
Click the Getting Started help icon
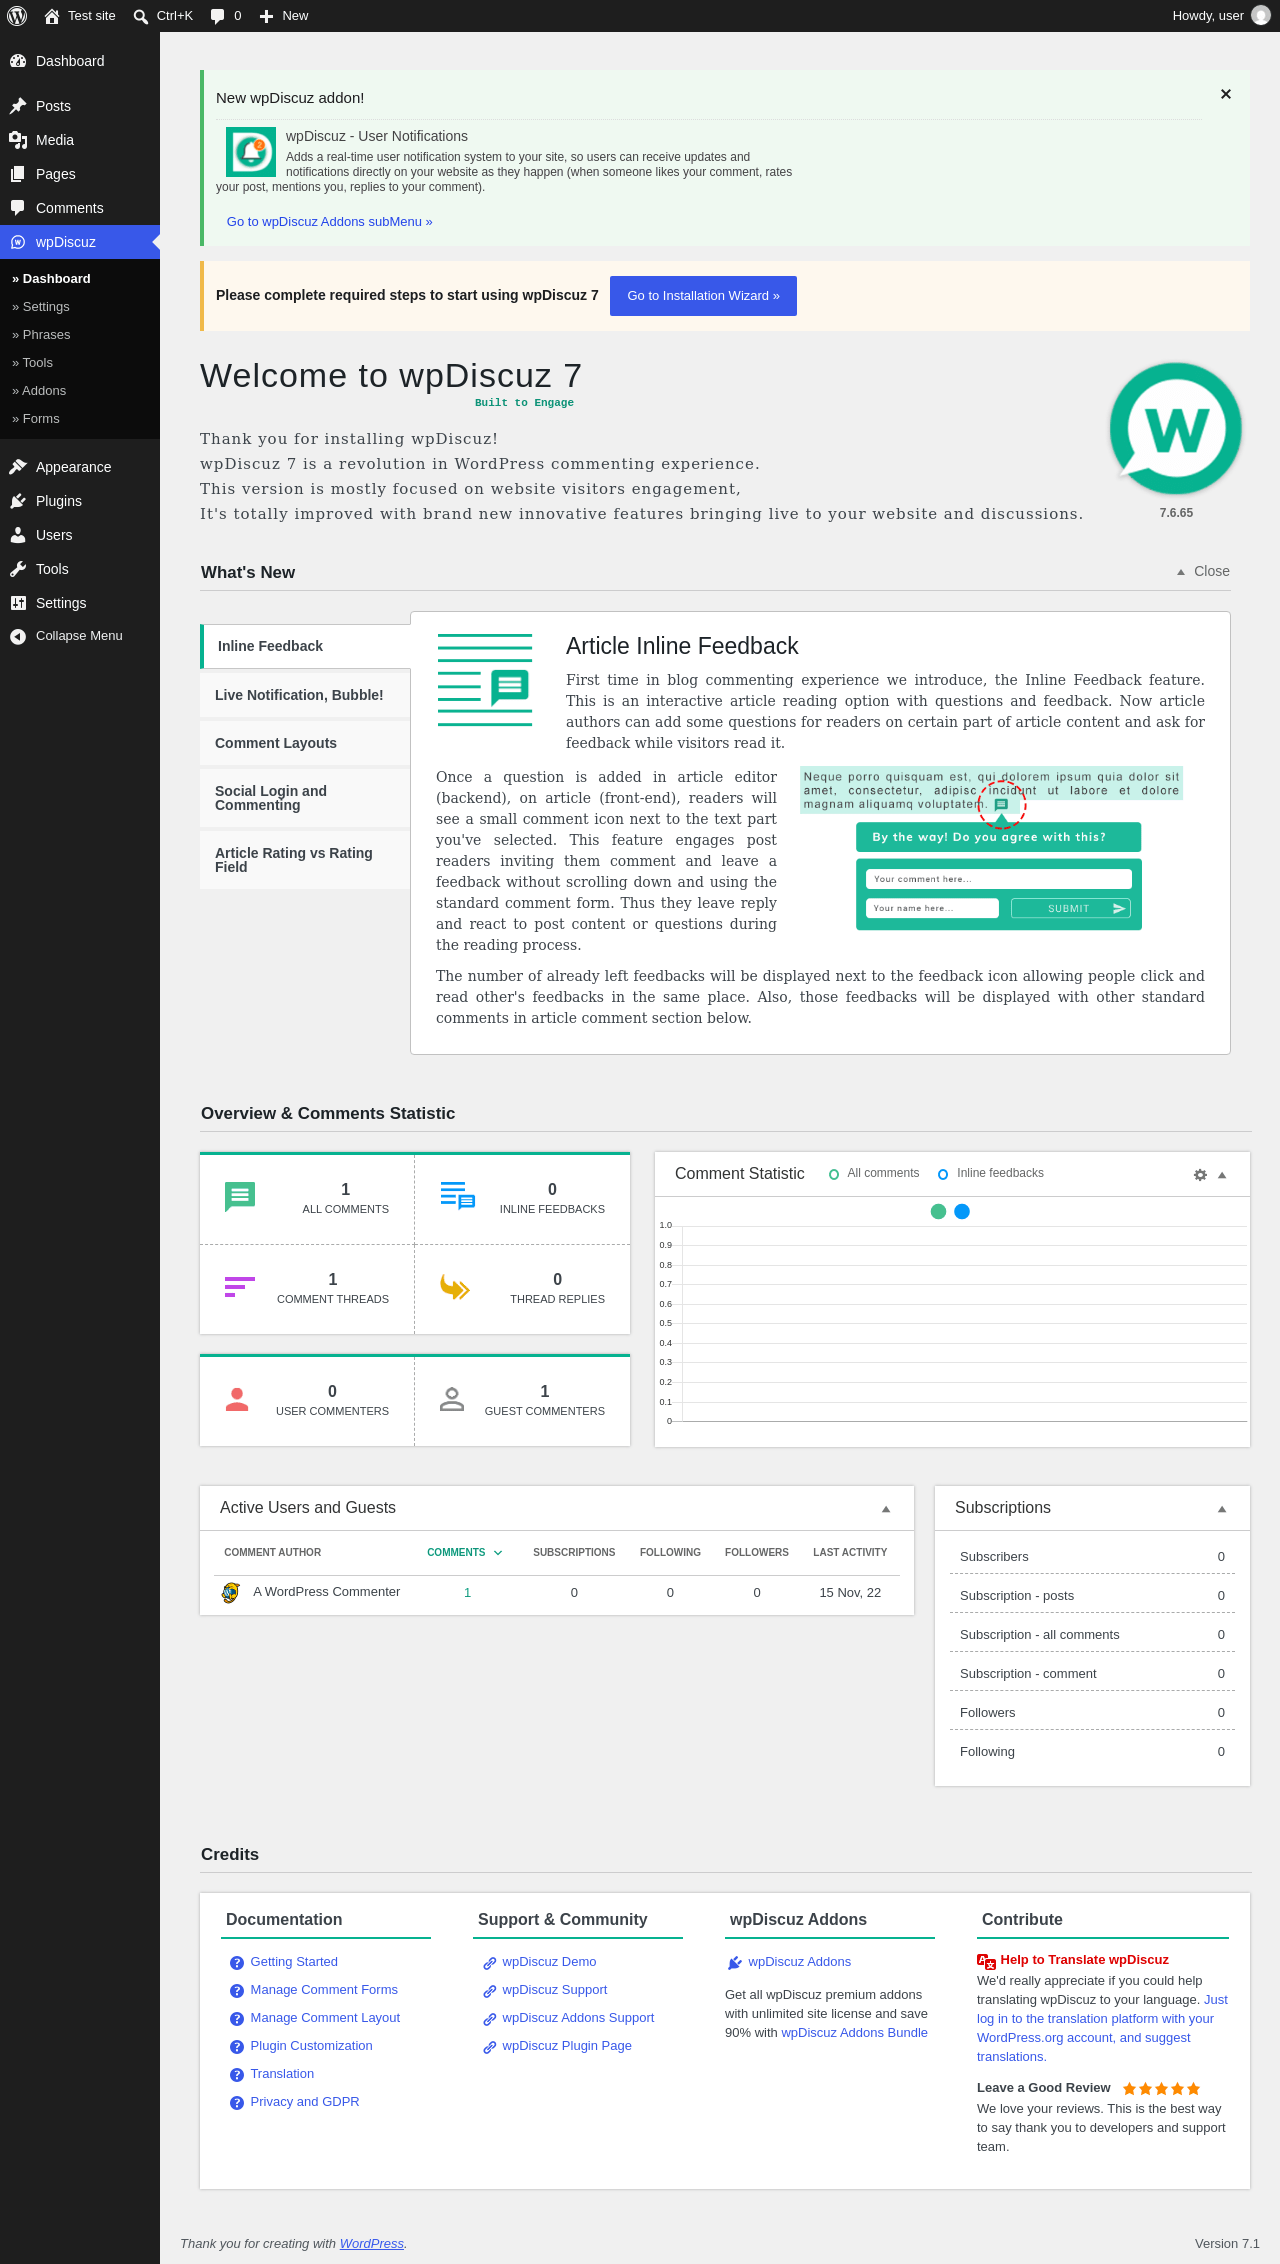[x=237, y=1963]
